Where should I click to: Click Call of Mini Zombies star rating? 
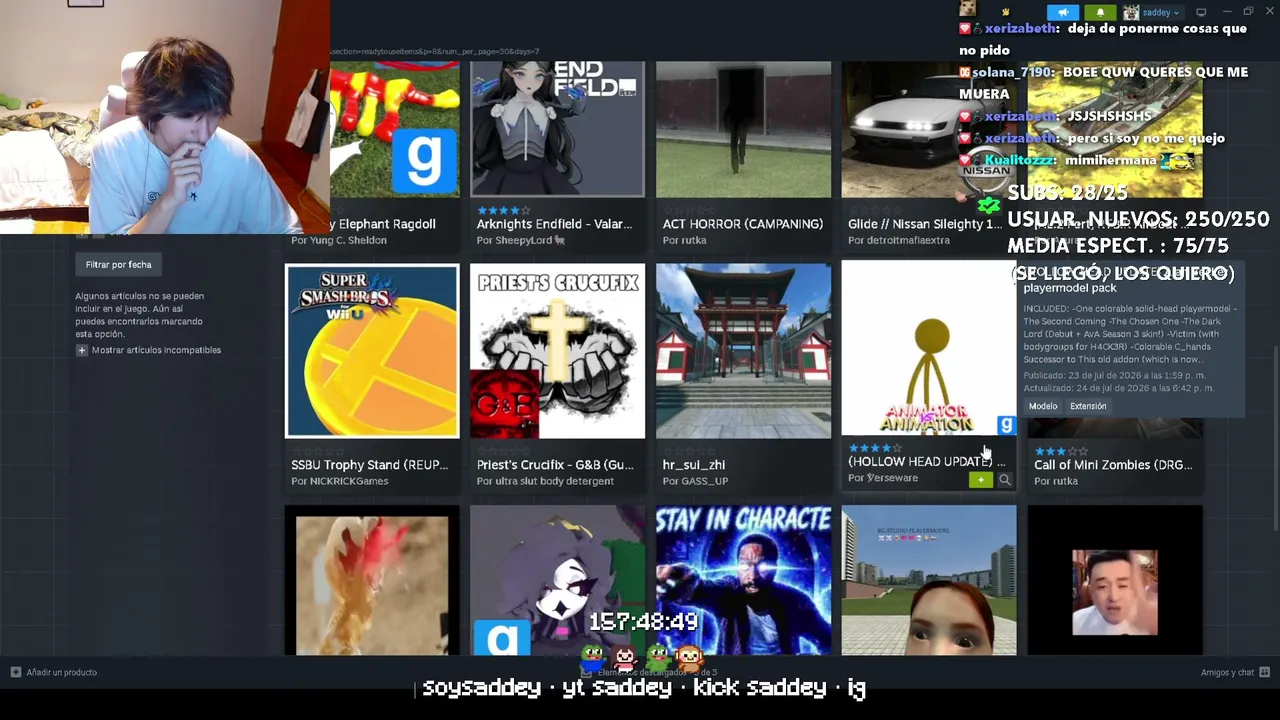click(x=1061, y=452)
